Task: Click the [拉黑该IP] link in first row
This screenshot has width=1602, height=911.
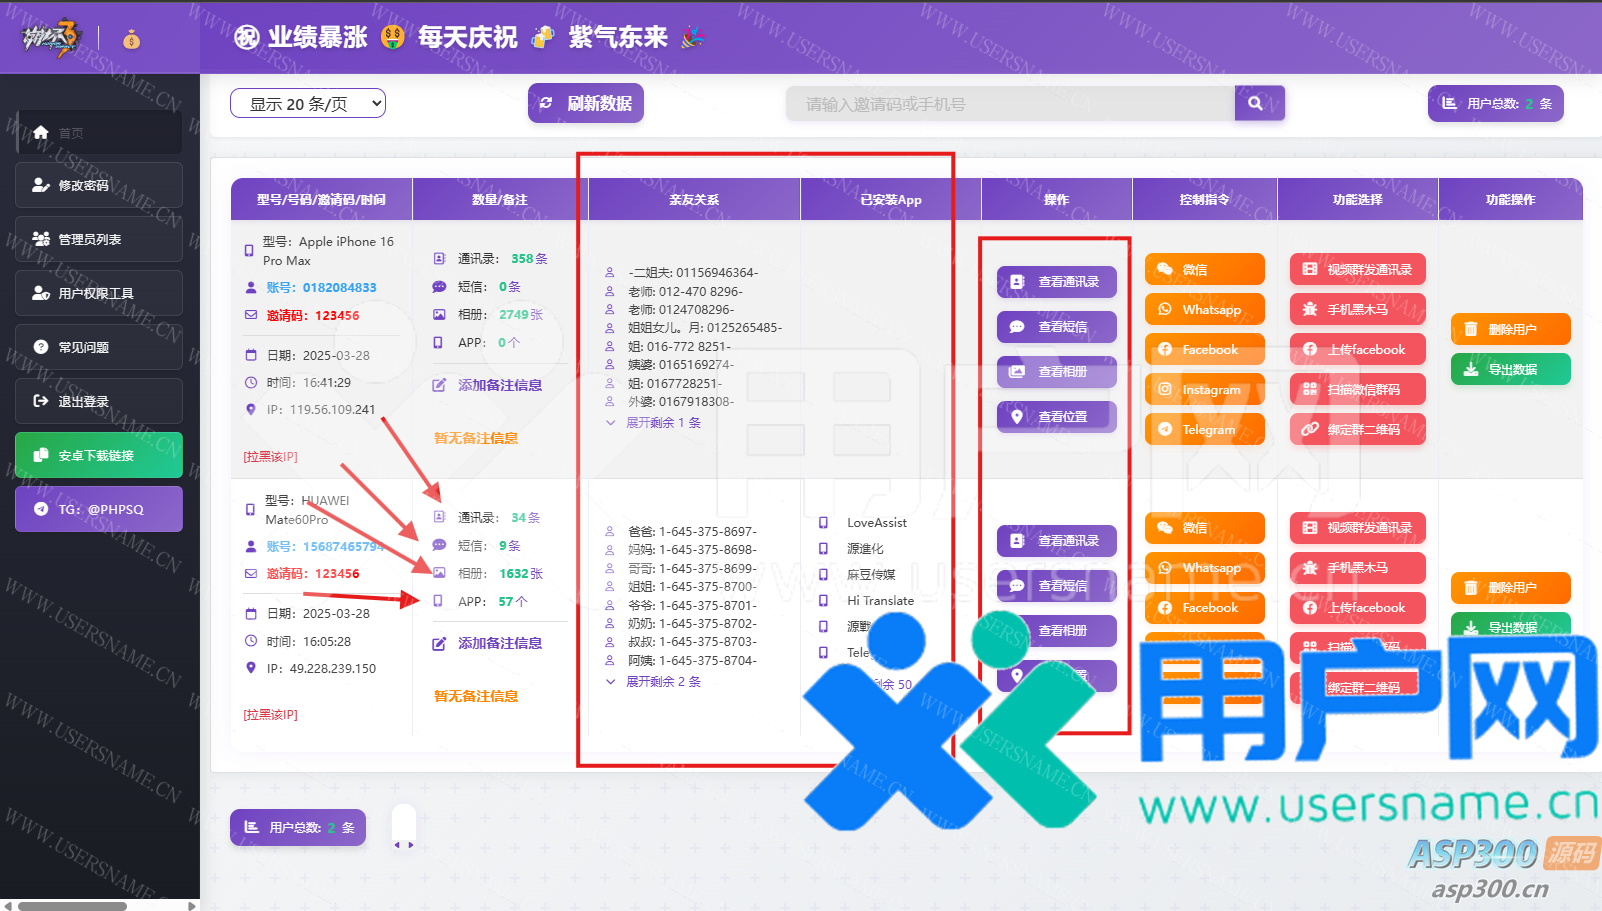Action: [271, 457]
